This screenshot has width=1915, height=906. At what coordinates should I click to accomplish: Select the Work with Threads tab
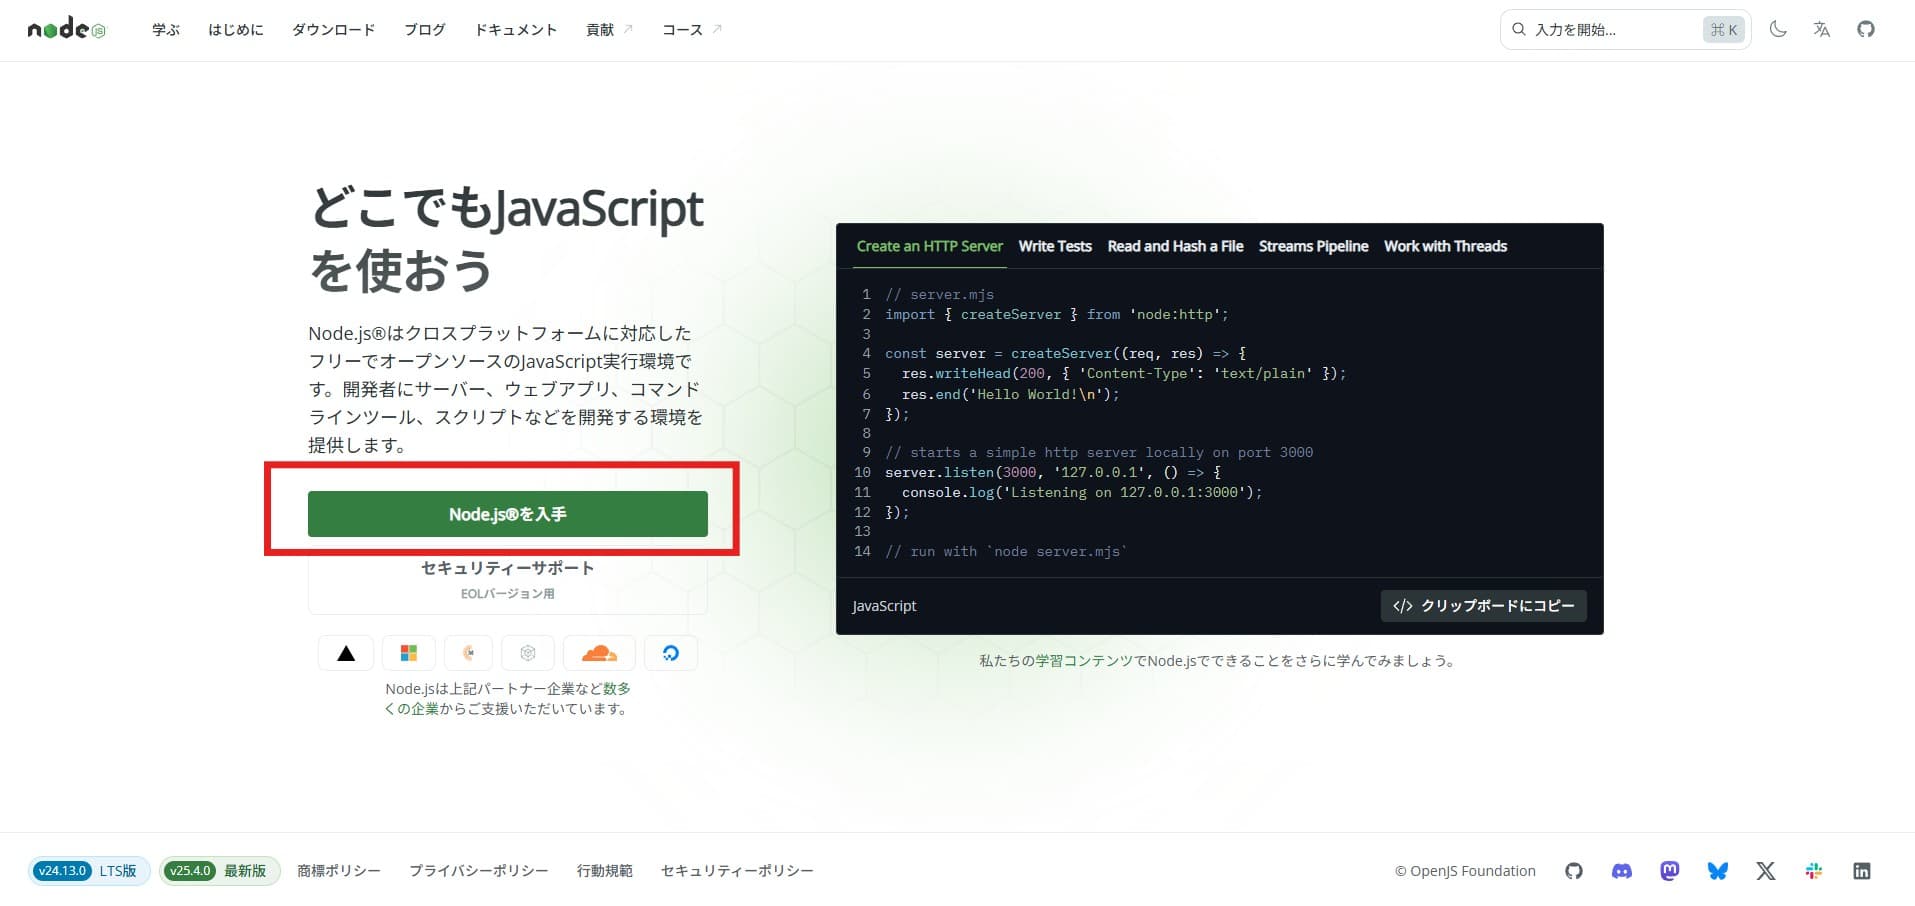[x=1445, y=246]
